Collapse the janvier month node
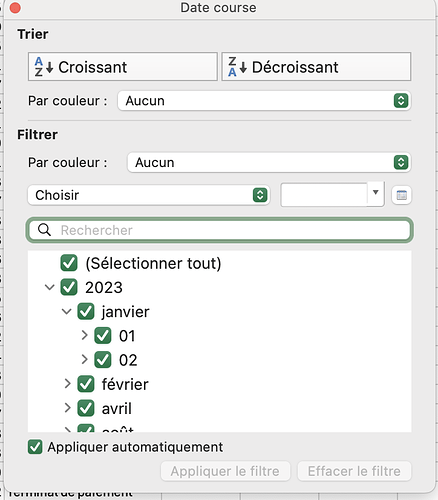Screen dimensions: 438x500 (67, 312)
